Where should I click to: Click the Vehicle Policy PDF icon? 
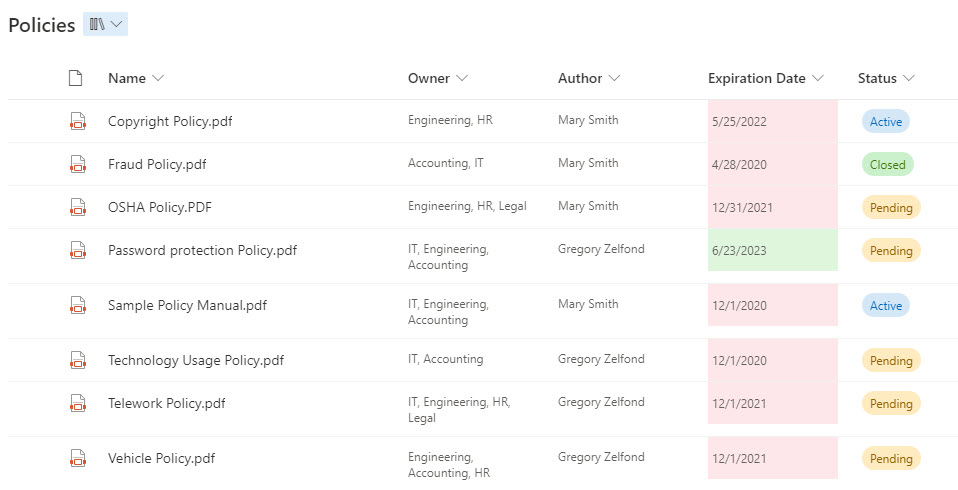coord(77,458)
